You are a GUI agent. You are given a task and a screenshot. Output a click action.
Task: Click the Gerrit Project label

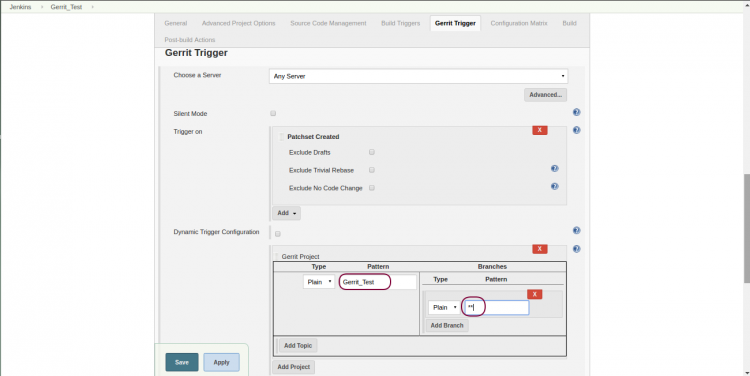[300, 256]
